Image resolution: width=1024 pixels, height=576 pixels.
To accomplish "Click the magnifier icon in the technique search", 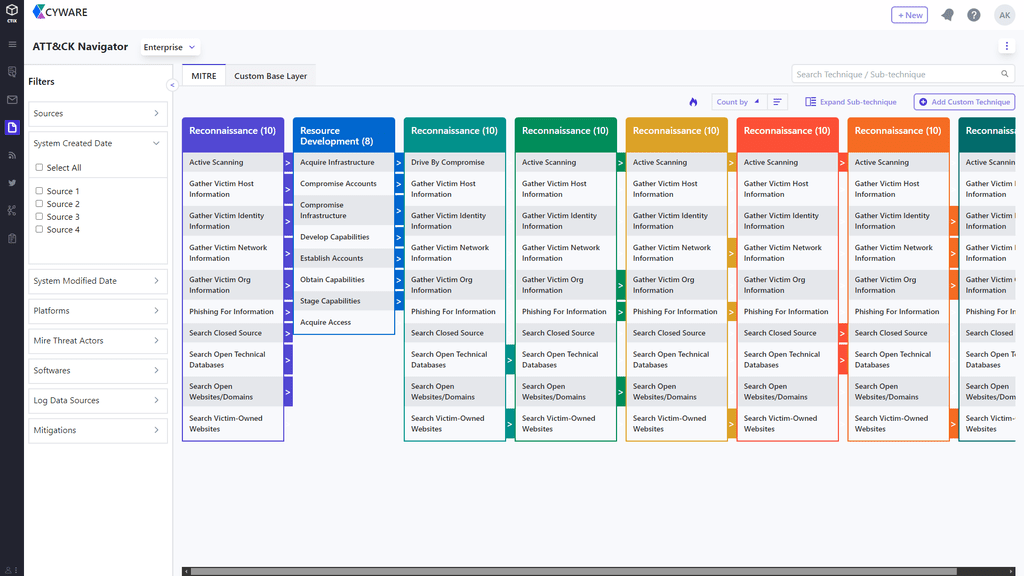I will (1005, 74).
